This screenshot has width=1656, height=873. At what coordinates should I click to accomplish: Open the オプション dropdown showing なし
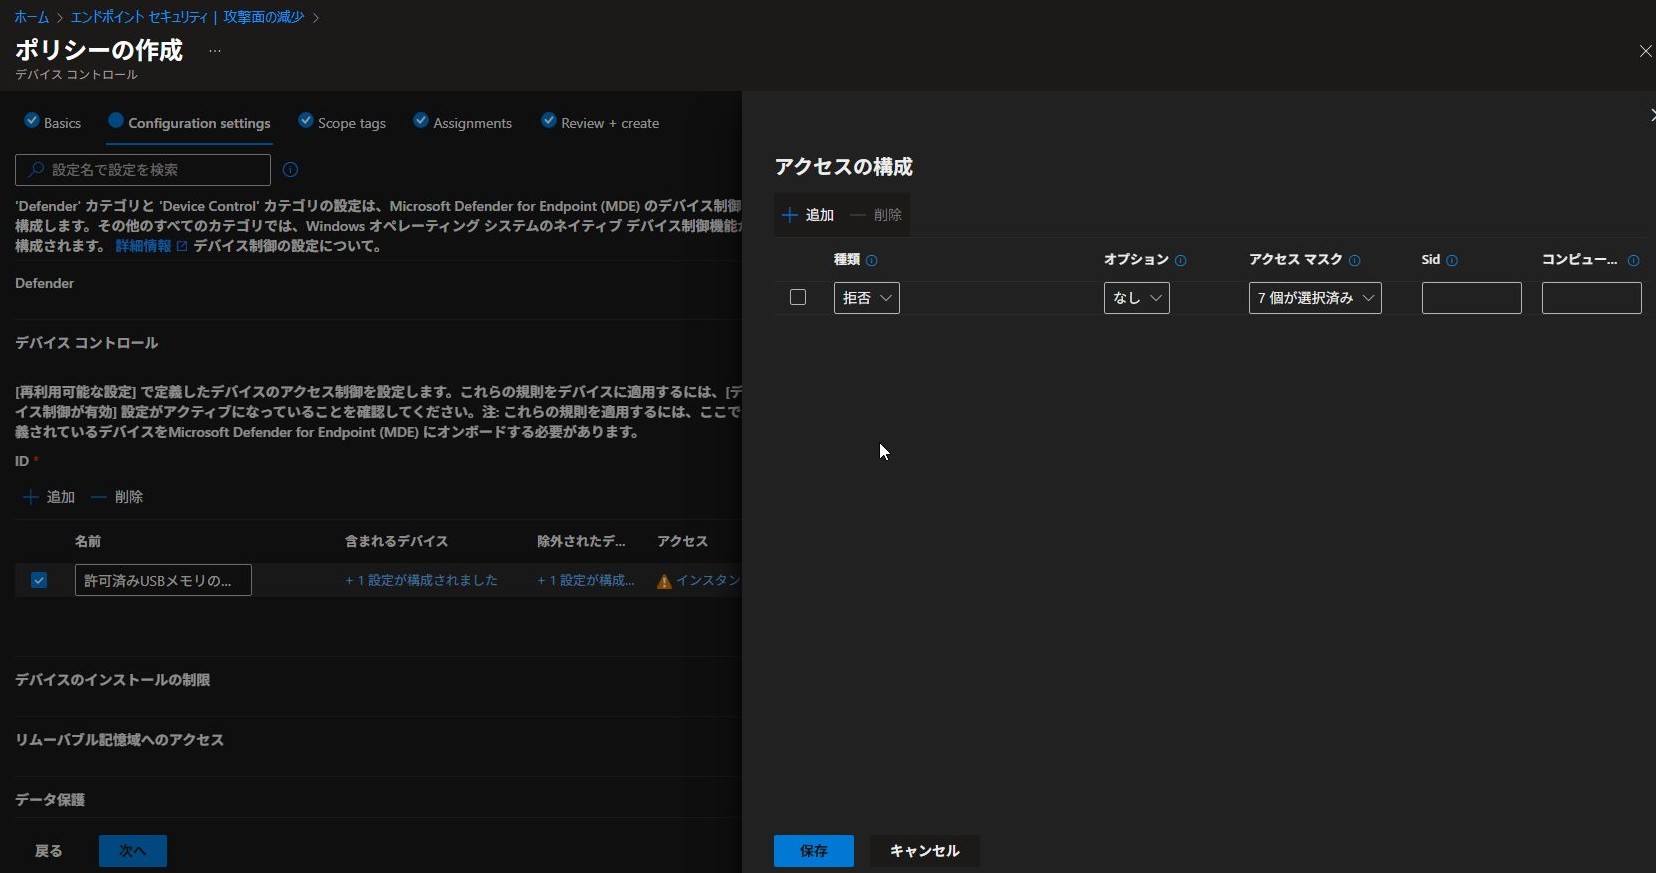(x=1136, y=298)
